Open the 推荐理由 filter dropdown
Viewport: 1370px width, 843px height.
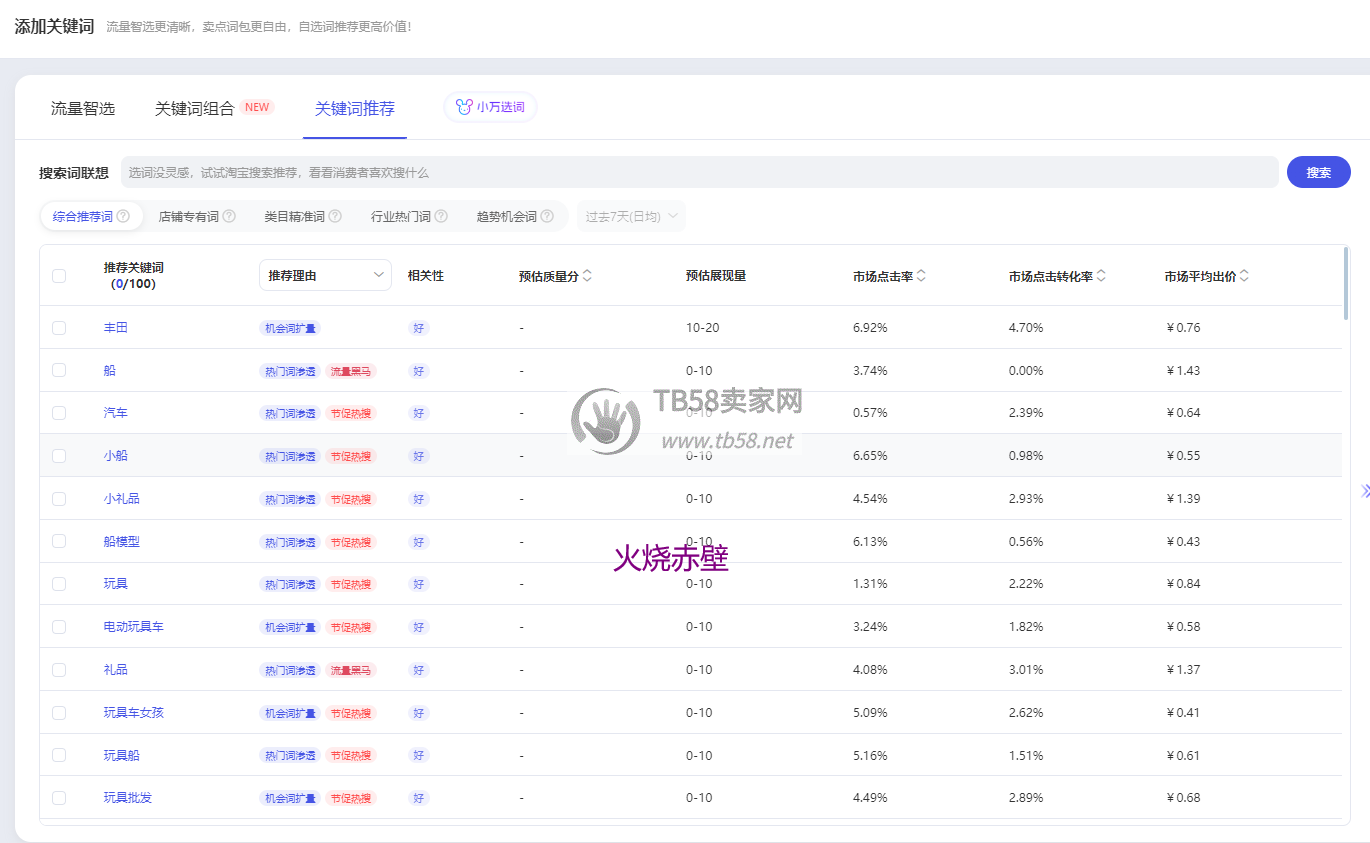pyautogui.click(x=325, y=275)
